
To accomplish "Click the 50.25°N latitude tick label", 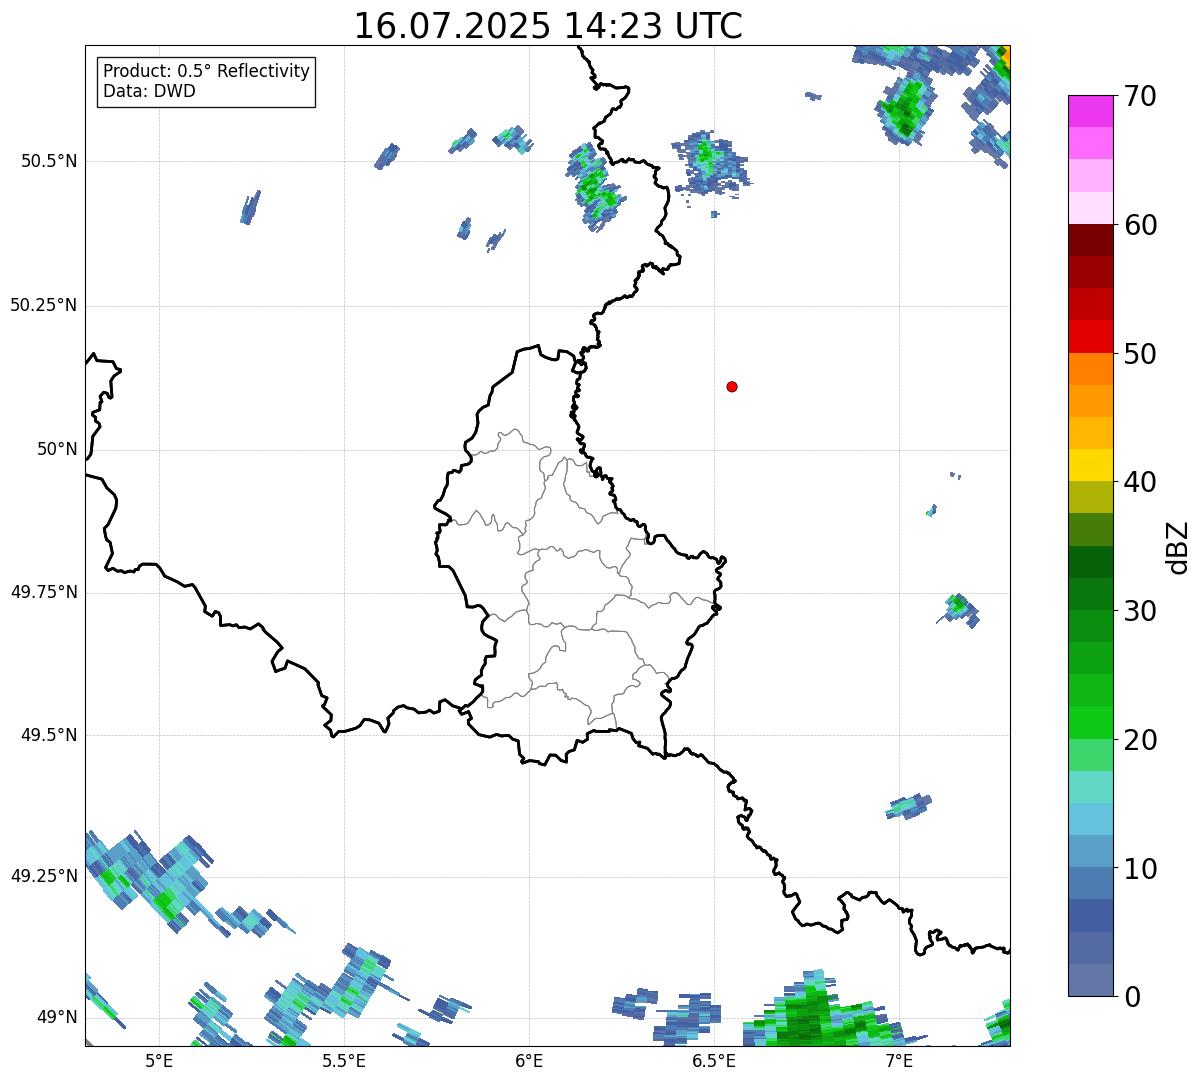I will pos(43,305).
